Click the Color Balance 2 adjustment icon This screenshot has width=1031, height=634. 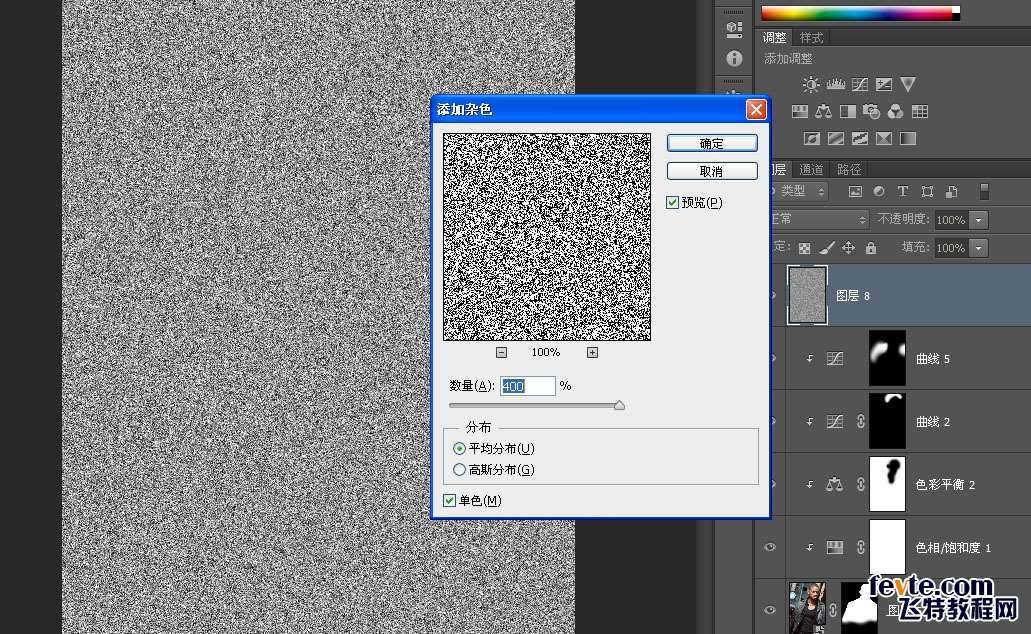(834, 485)
